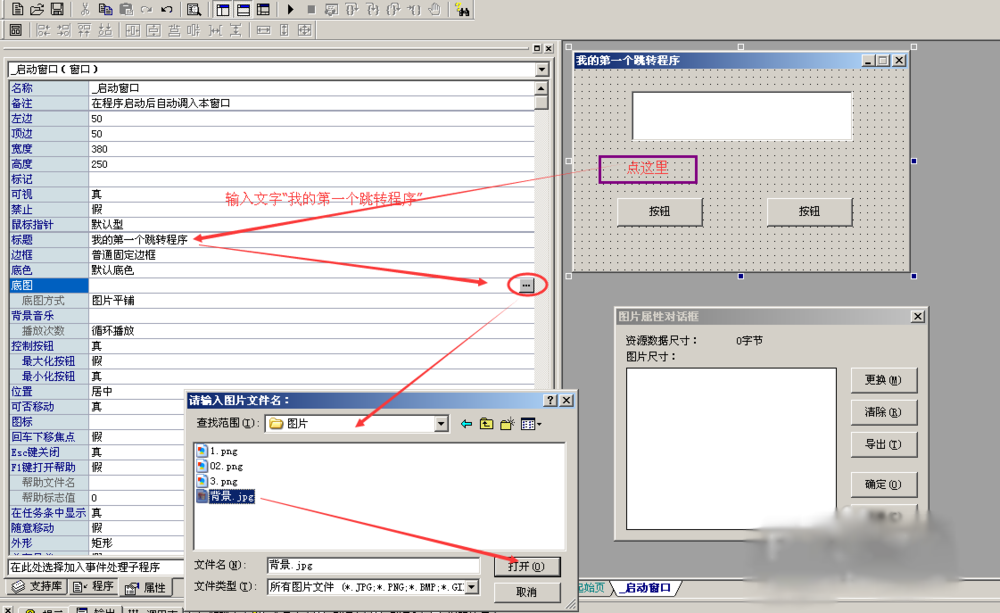
Task: Create new folder in file dialog
Action: tap(509, 424)
